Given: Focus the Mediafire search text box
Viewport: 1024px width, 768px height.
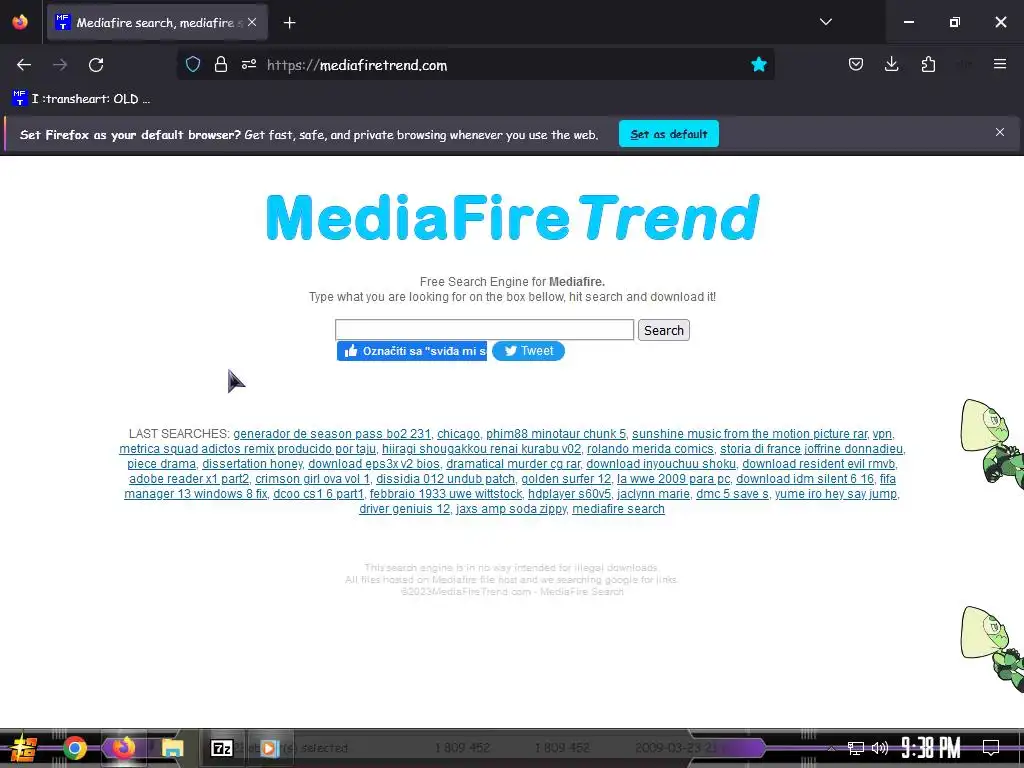Looking at the screenshot, I should tap(484, 330).
